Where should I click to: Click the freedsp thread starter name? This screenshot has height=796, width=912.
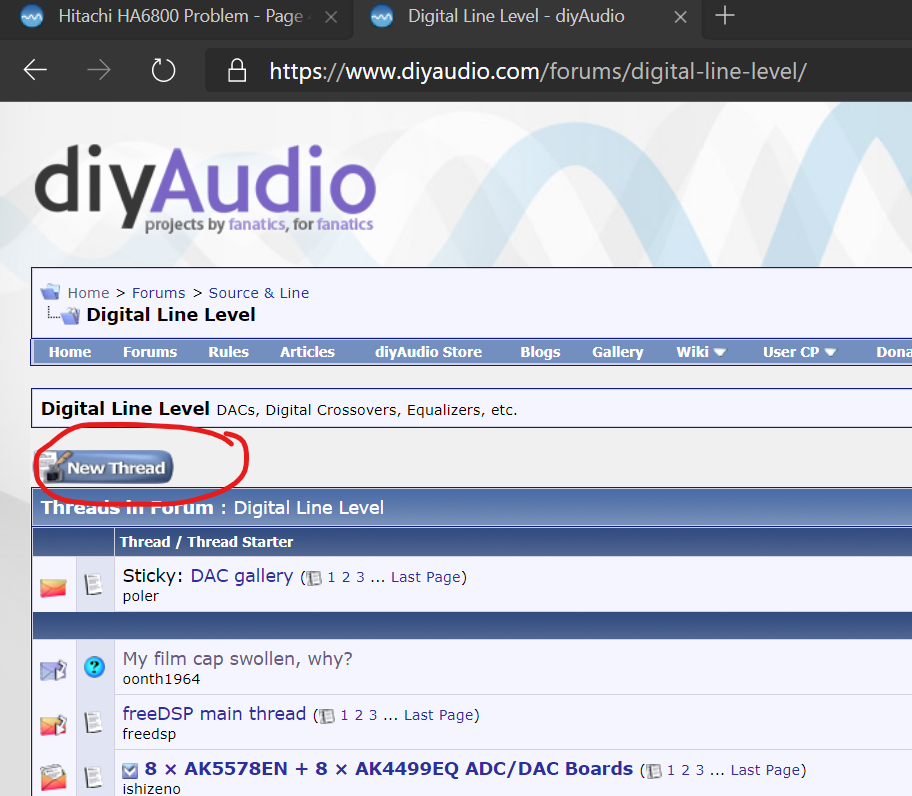coord(149,734)
